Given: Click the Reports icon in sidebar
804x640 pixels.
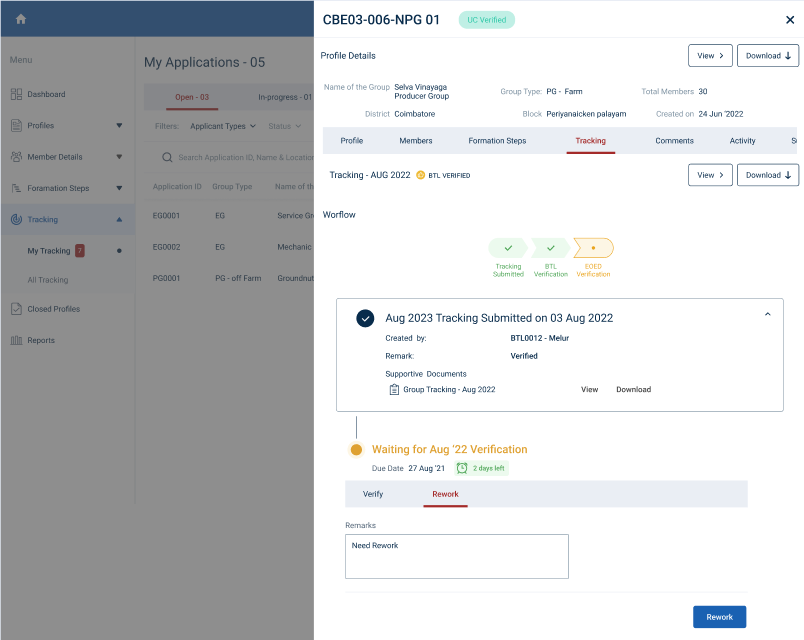Looking at the screenshot, I should pos(16,340).
